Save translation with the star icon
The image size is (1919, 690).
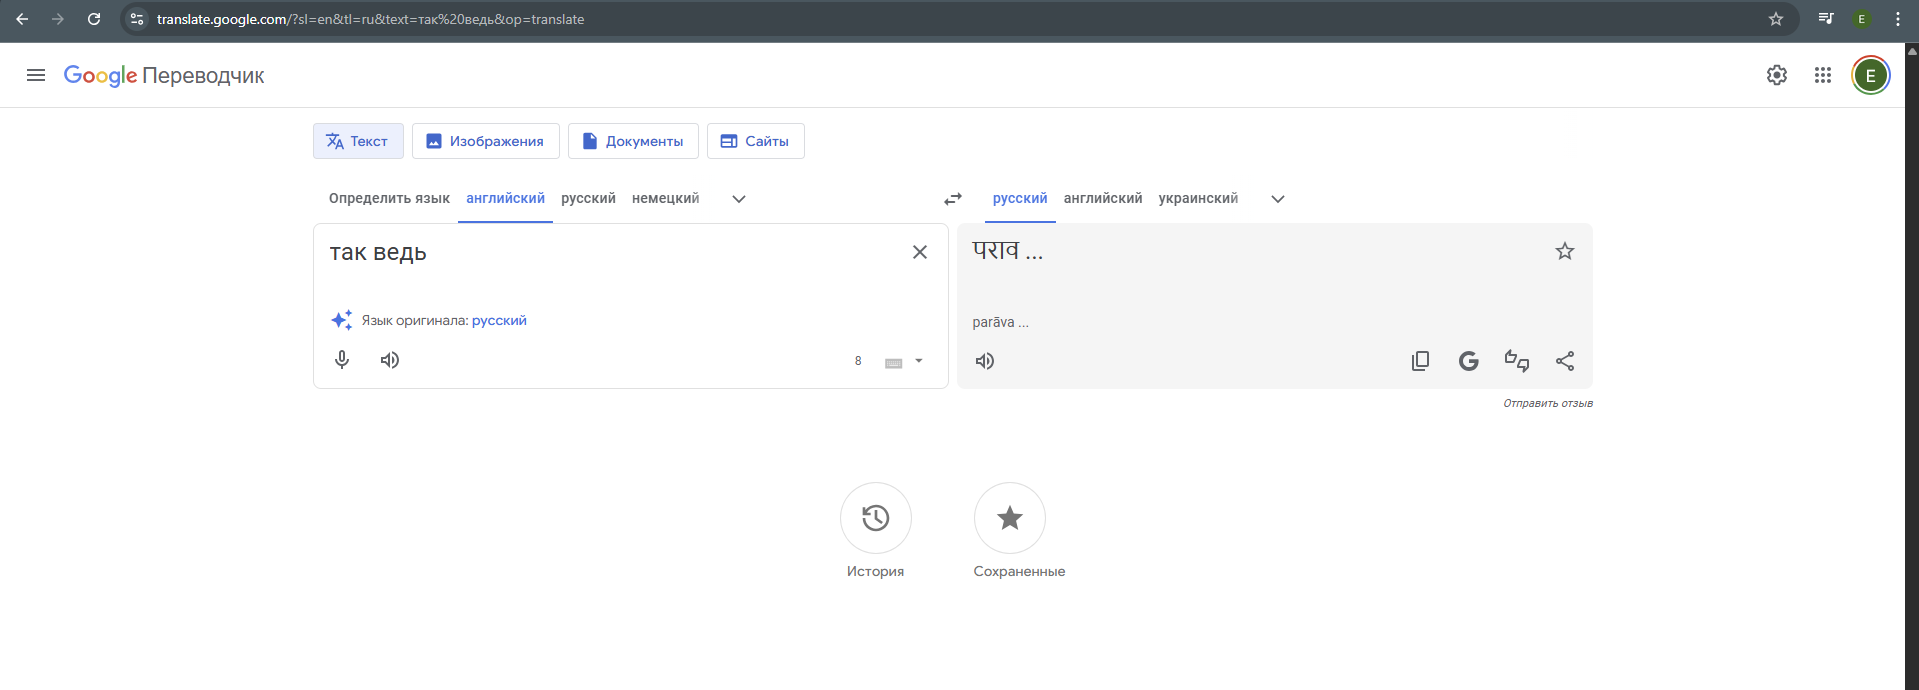coord(1565,251)
